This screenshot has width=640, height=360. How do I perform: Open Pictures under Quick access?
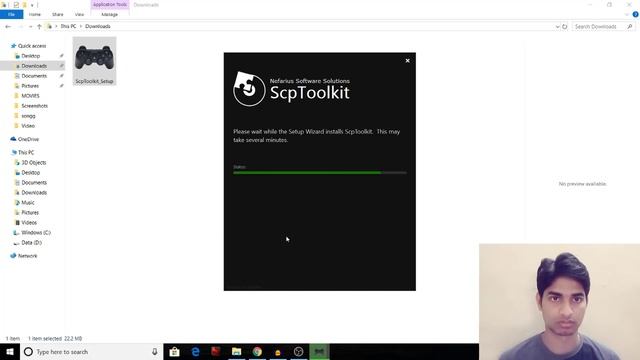click(x=30, y=86)
